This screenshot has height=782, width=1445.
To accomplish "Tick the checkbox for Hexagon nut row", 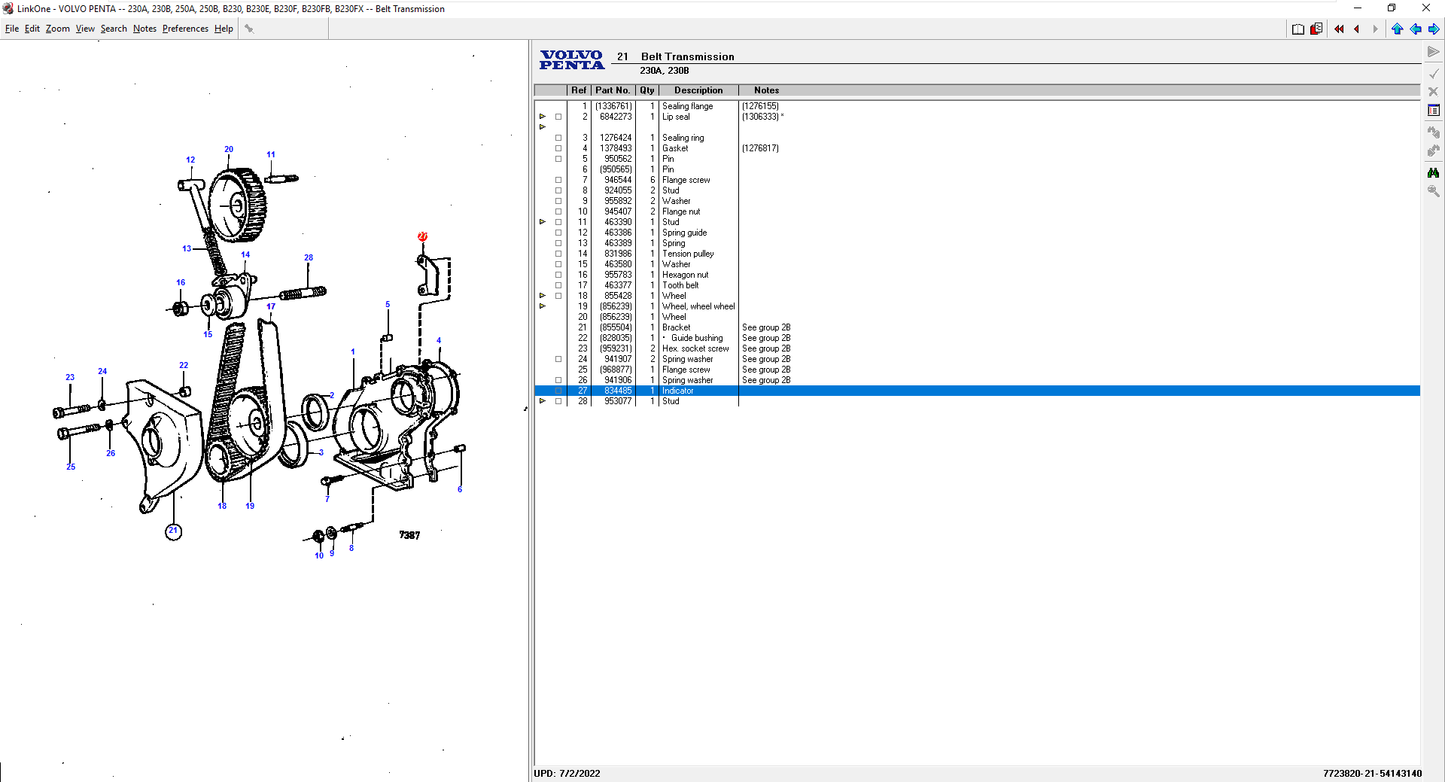I will pos(558,275).
